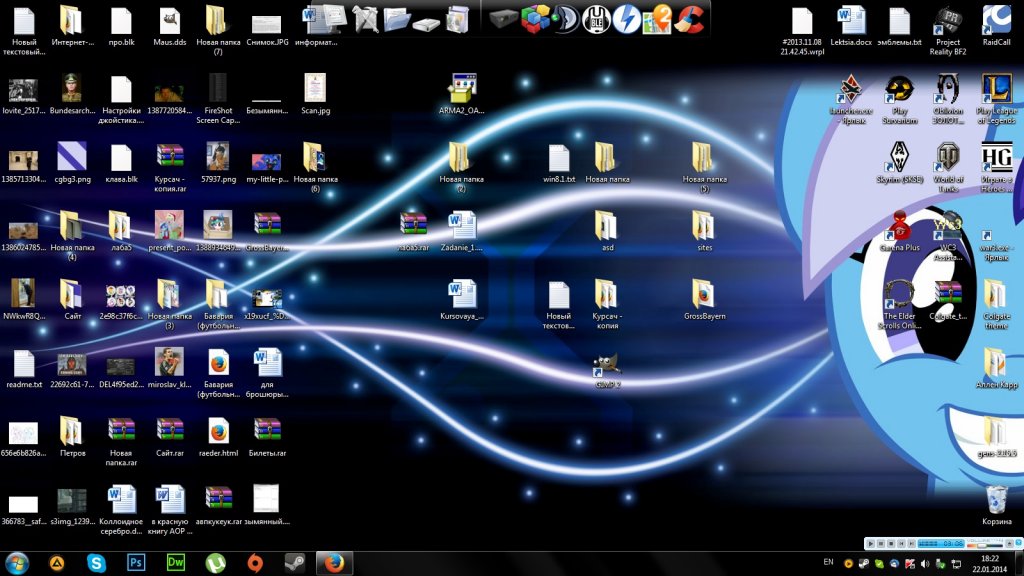This screenshot has height=576, width=1024.
Task: Click the uTorrent taskbar icon
Action: tap(214, 563)
